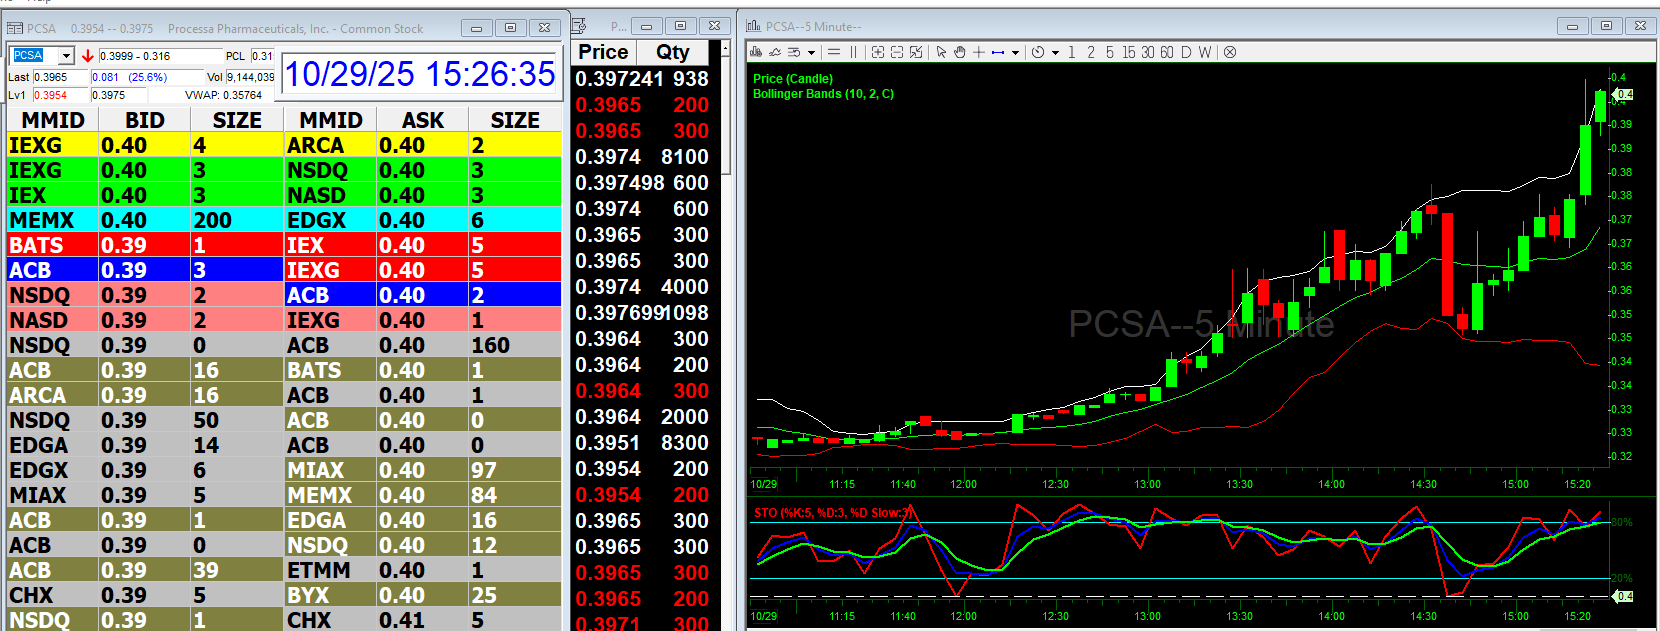Activate the crosshair cursor tool
The width and height of the screenshot is (1660, 631).
[x=978, y=52]
